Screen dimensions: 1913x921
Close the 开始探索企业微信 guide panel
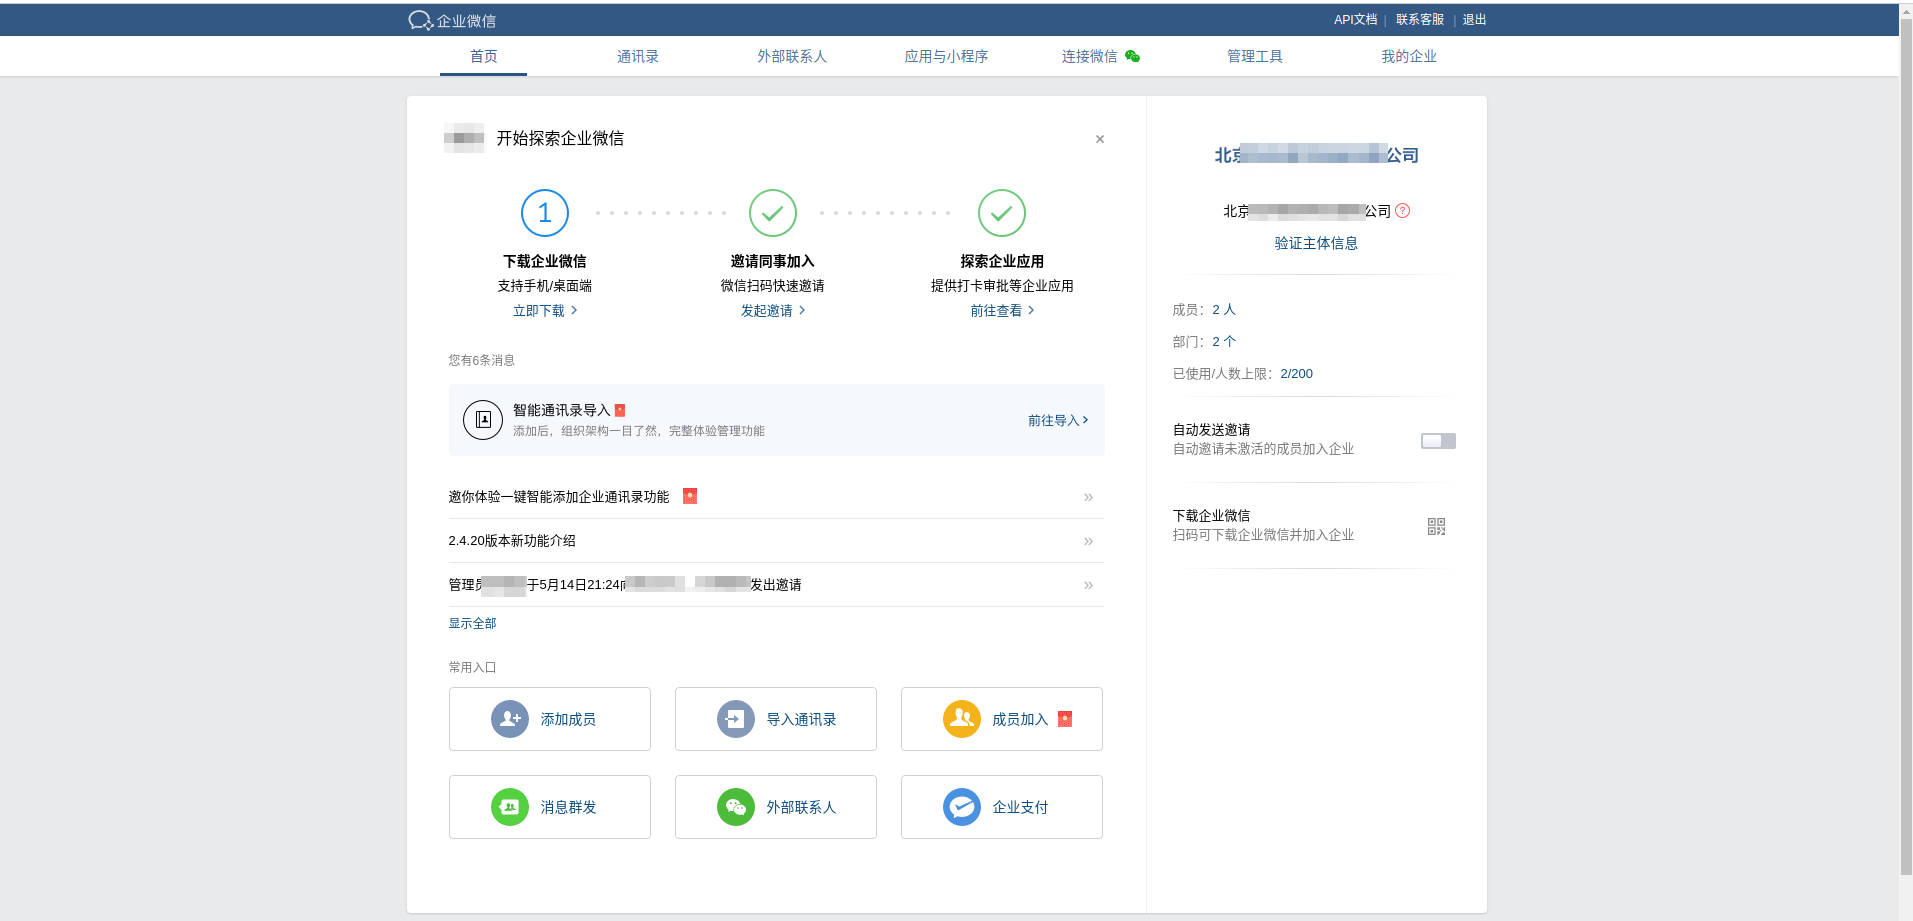[1100, 139]
